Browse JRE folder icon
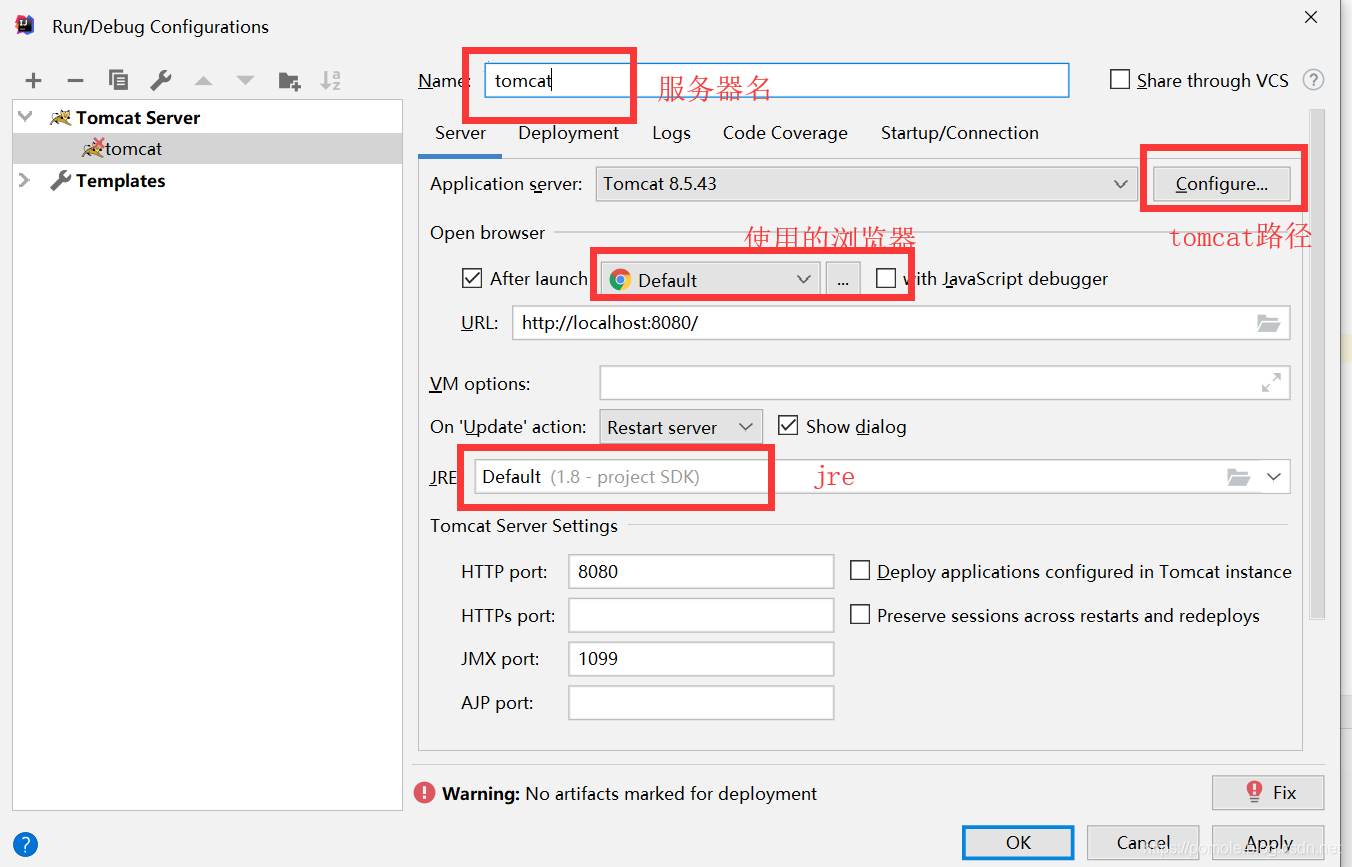The image size is (1352, 867). tap(1239, 477)
